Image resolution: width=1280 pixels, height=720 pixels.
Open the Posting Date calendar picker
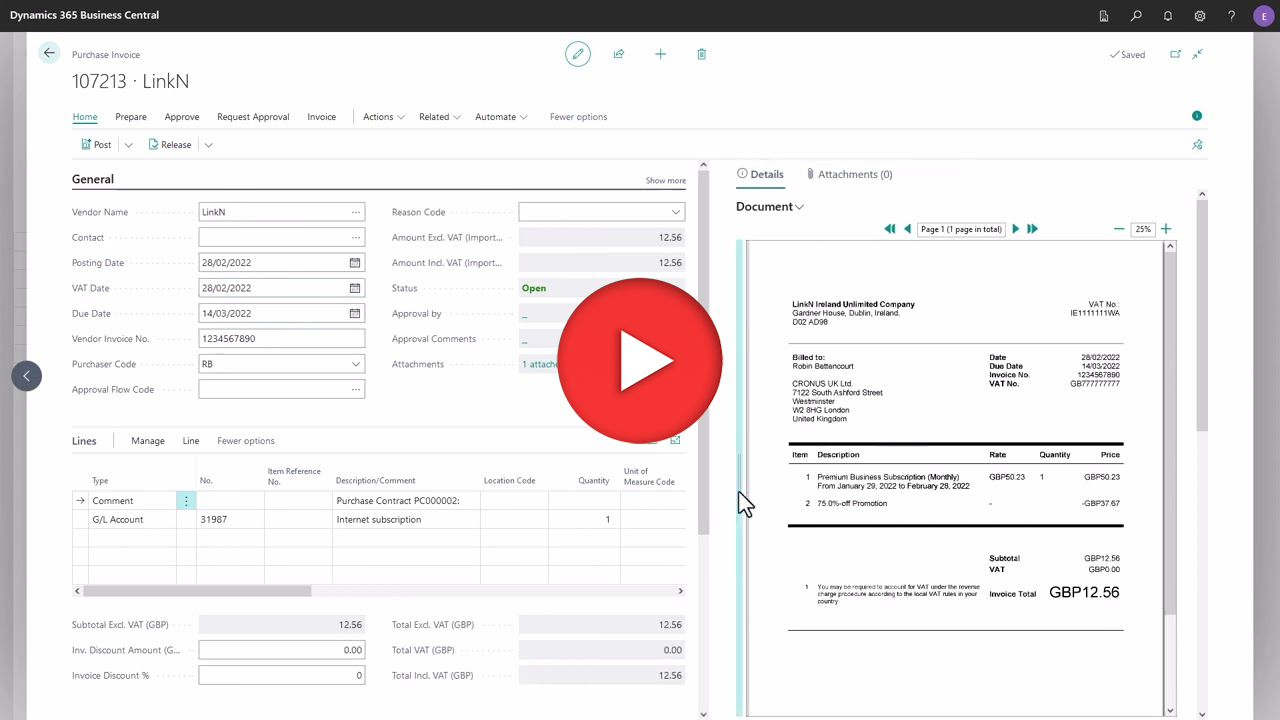pos(355,263)
